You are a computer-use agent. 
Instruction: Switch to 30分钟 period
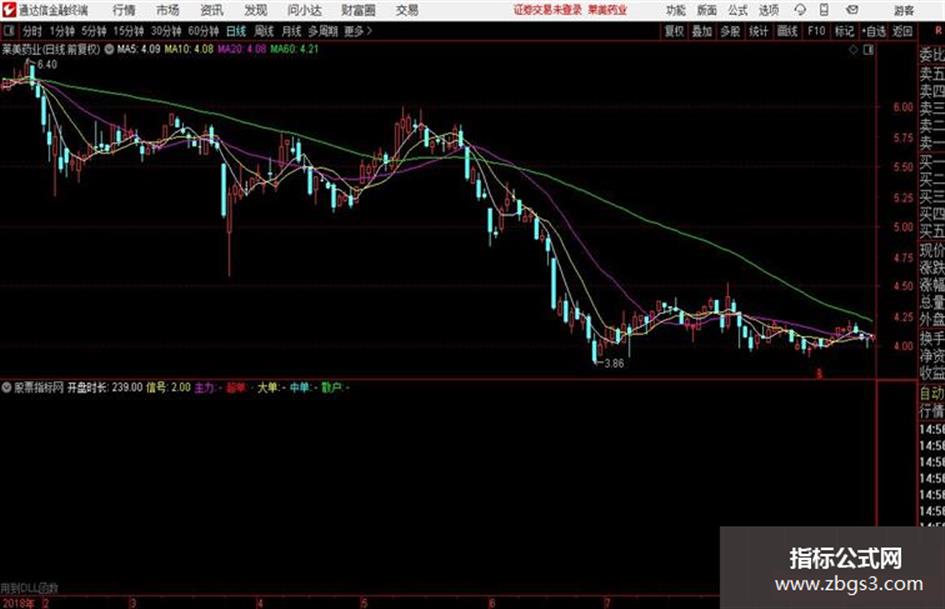tap(166, 31)
